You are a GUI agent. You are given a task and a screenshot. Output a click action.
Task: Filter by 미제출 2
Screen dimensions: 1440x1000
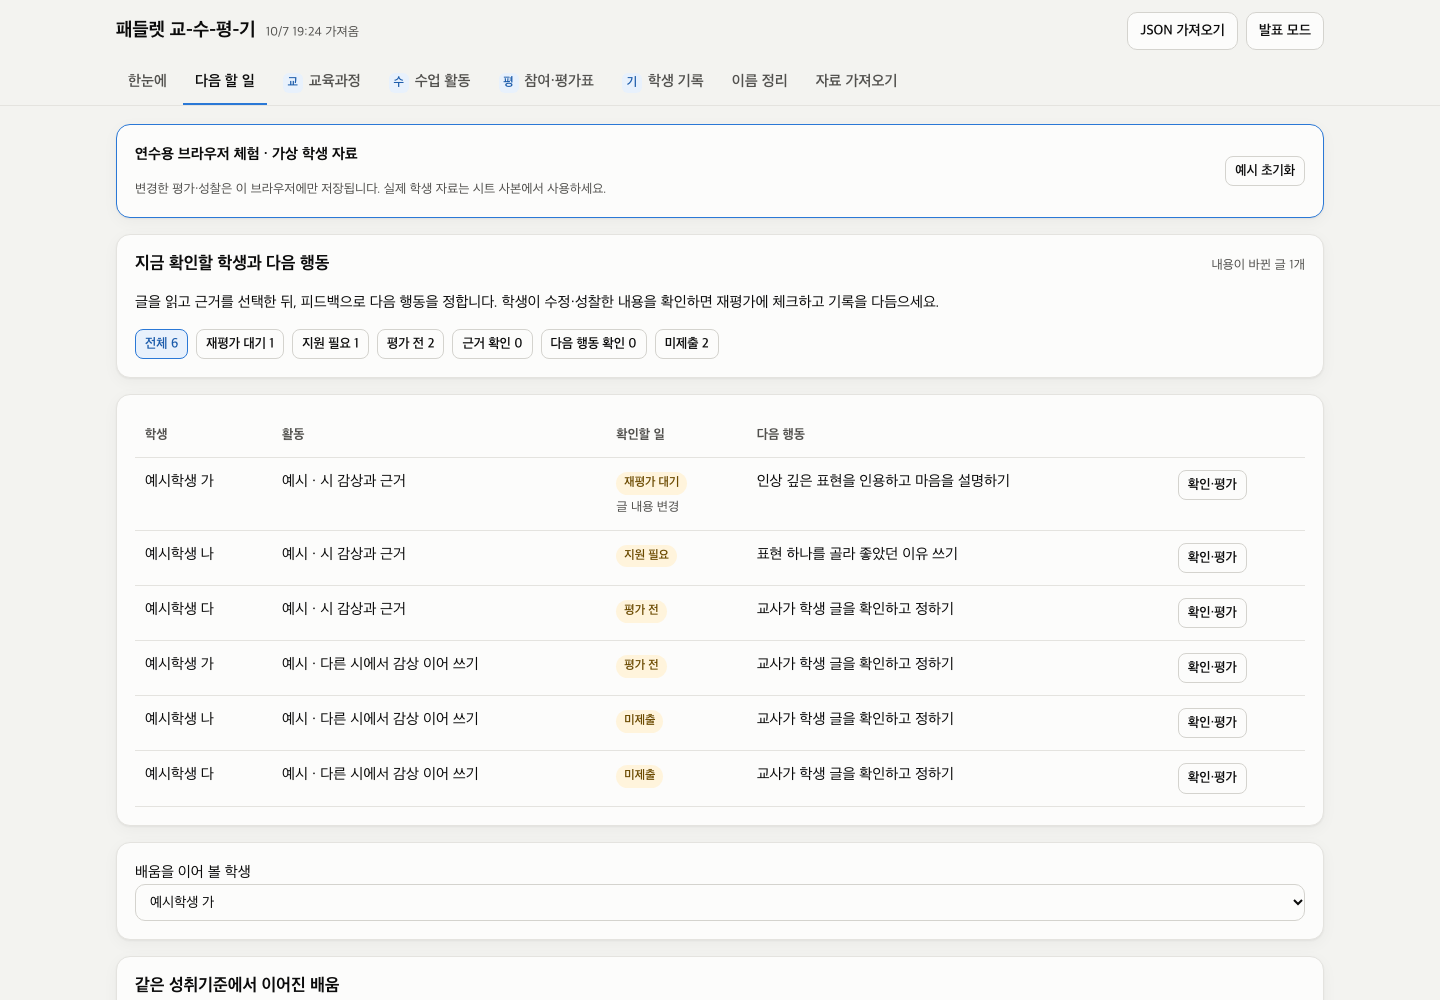pyautogui.click(x=687, y=344)
